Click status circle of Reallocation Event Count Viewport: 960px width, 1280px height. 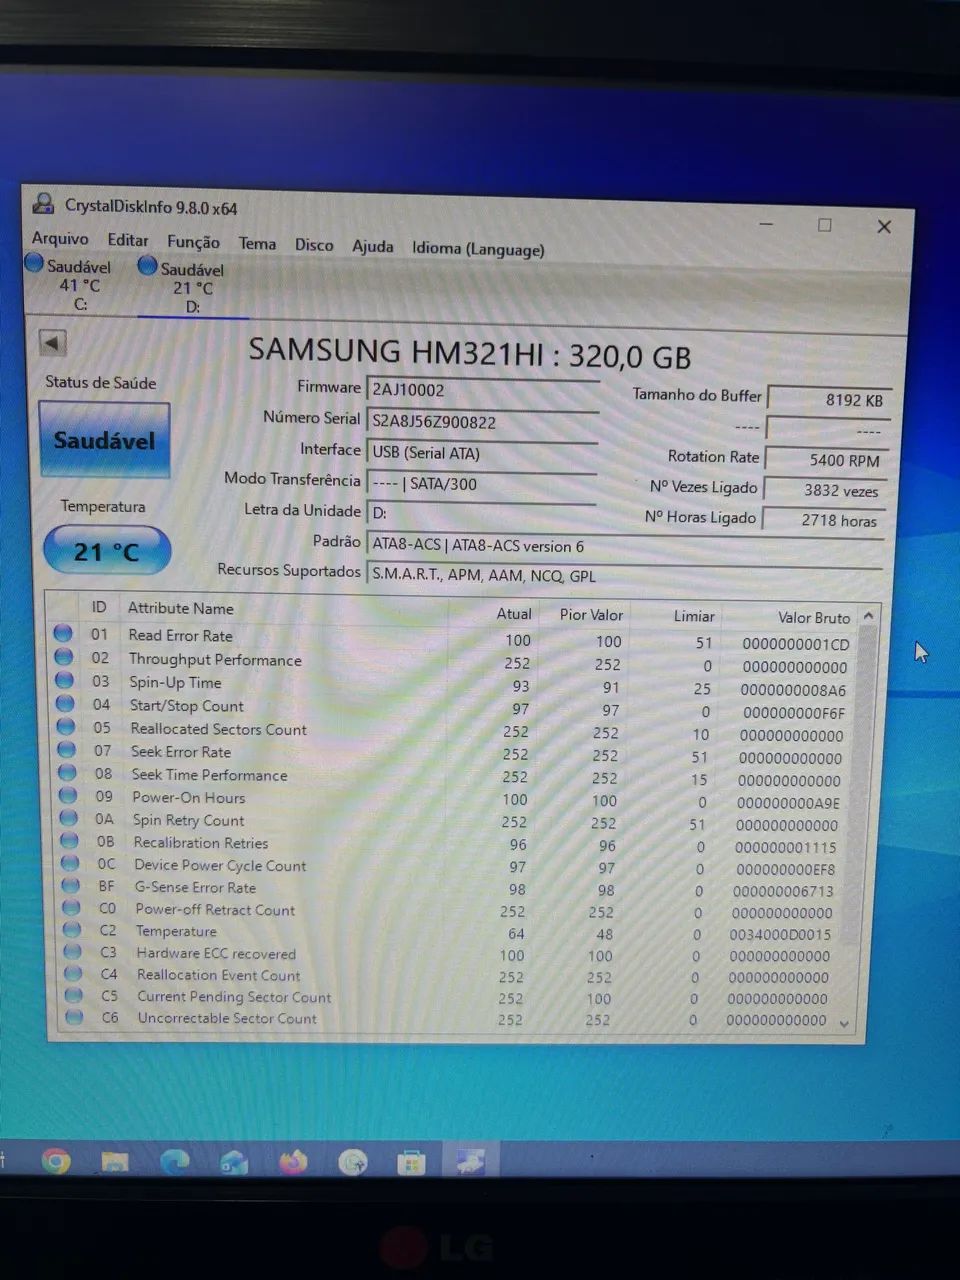(x=73, y=973)
